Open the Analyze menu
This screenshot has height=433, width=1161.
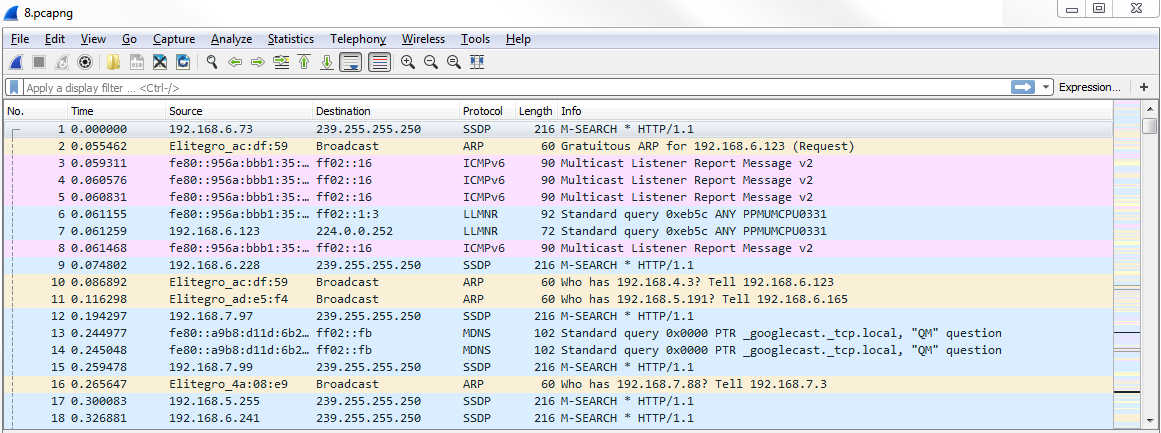pyautogui.click(x=231, y=39)
